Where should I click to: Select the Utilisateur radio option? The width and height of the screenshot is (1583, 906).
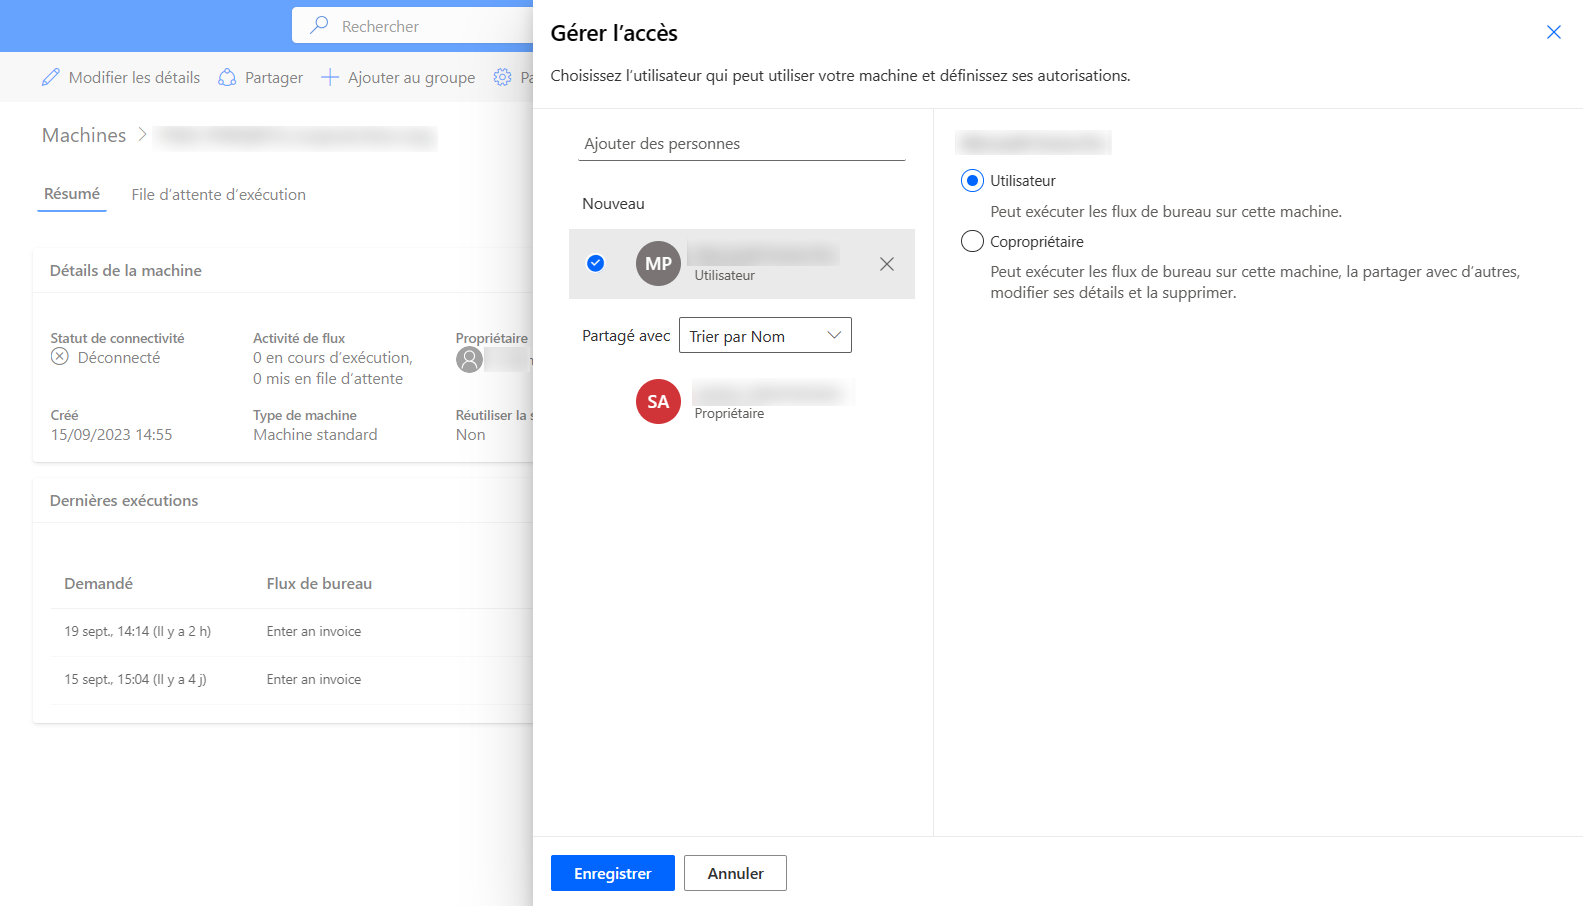[x=972, y=181]
